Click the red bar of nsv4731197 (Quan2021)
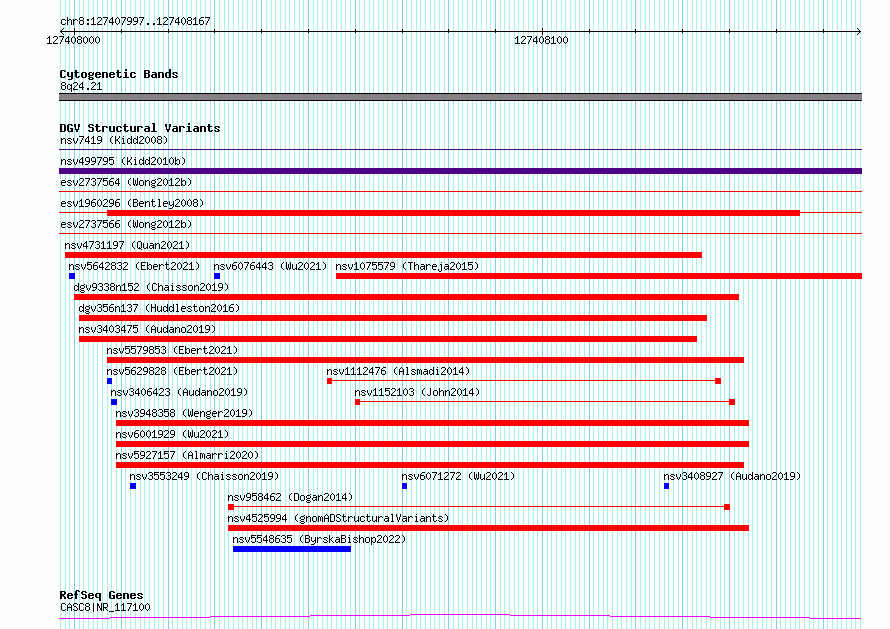Image resolution: width=890 pixels, height=629 pixels. pos(383,255)
